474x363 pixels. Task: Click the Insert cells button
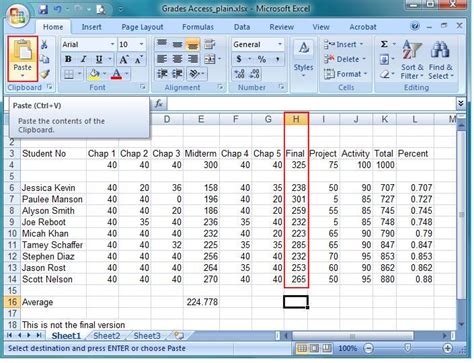[x=344, y=44]
